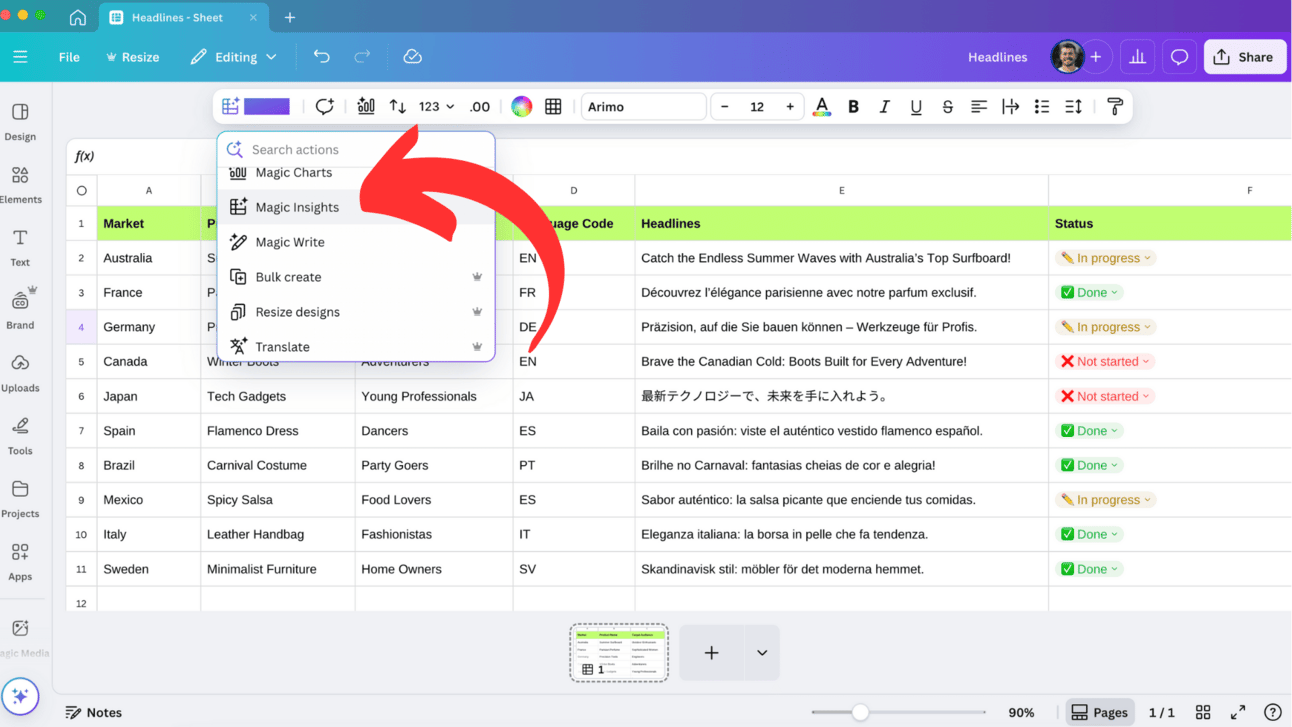The image size is (1292, 727).
Task: Click the cloud save status icon
Action: (412, 57)
